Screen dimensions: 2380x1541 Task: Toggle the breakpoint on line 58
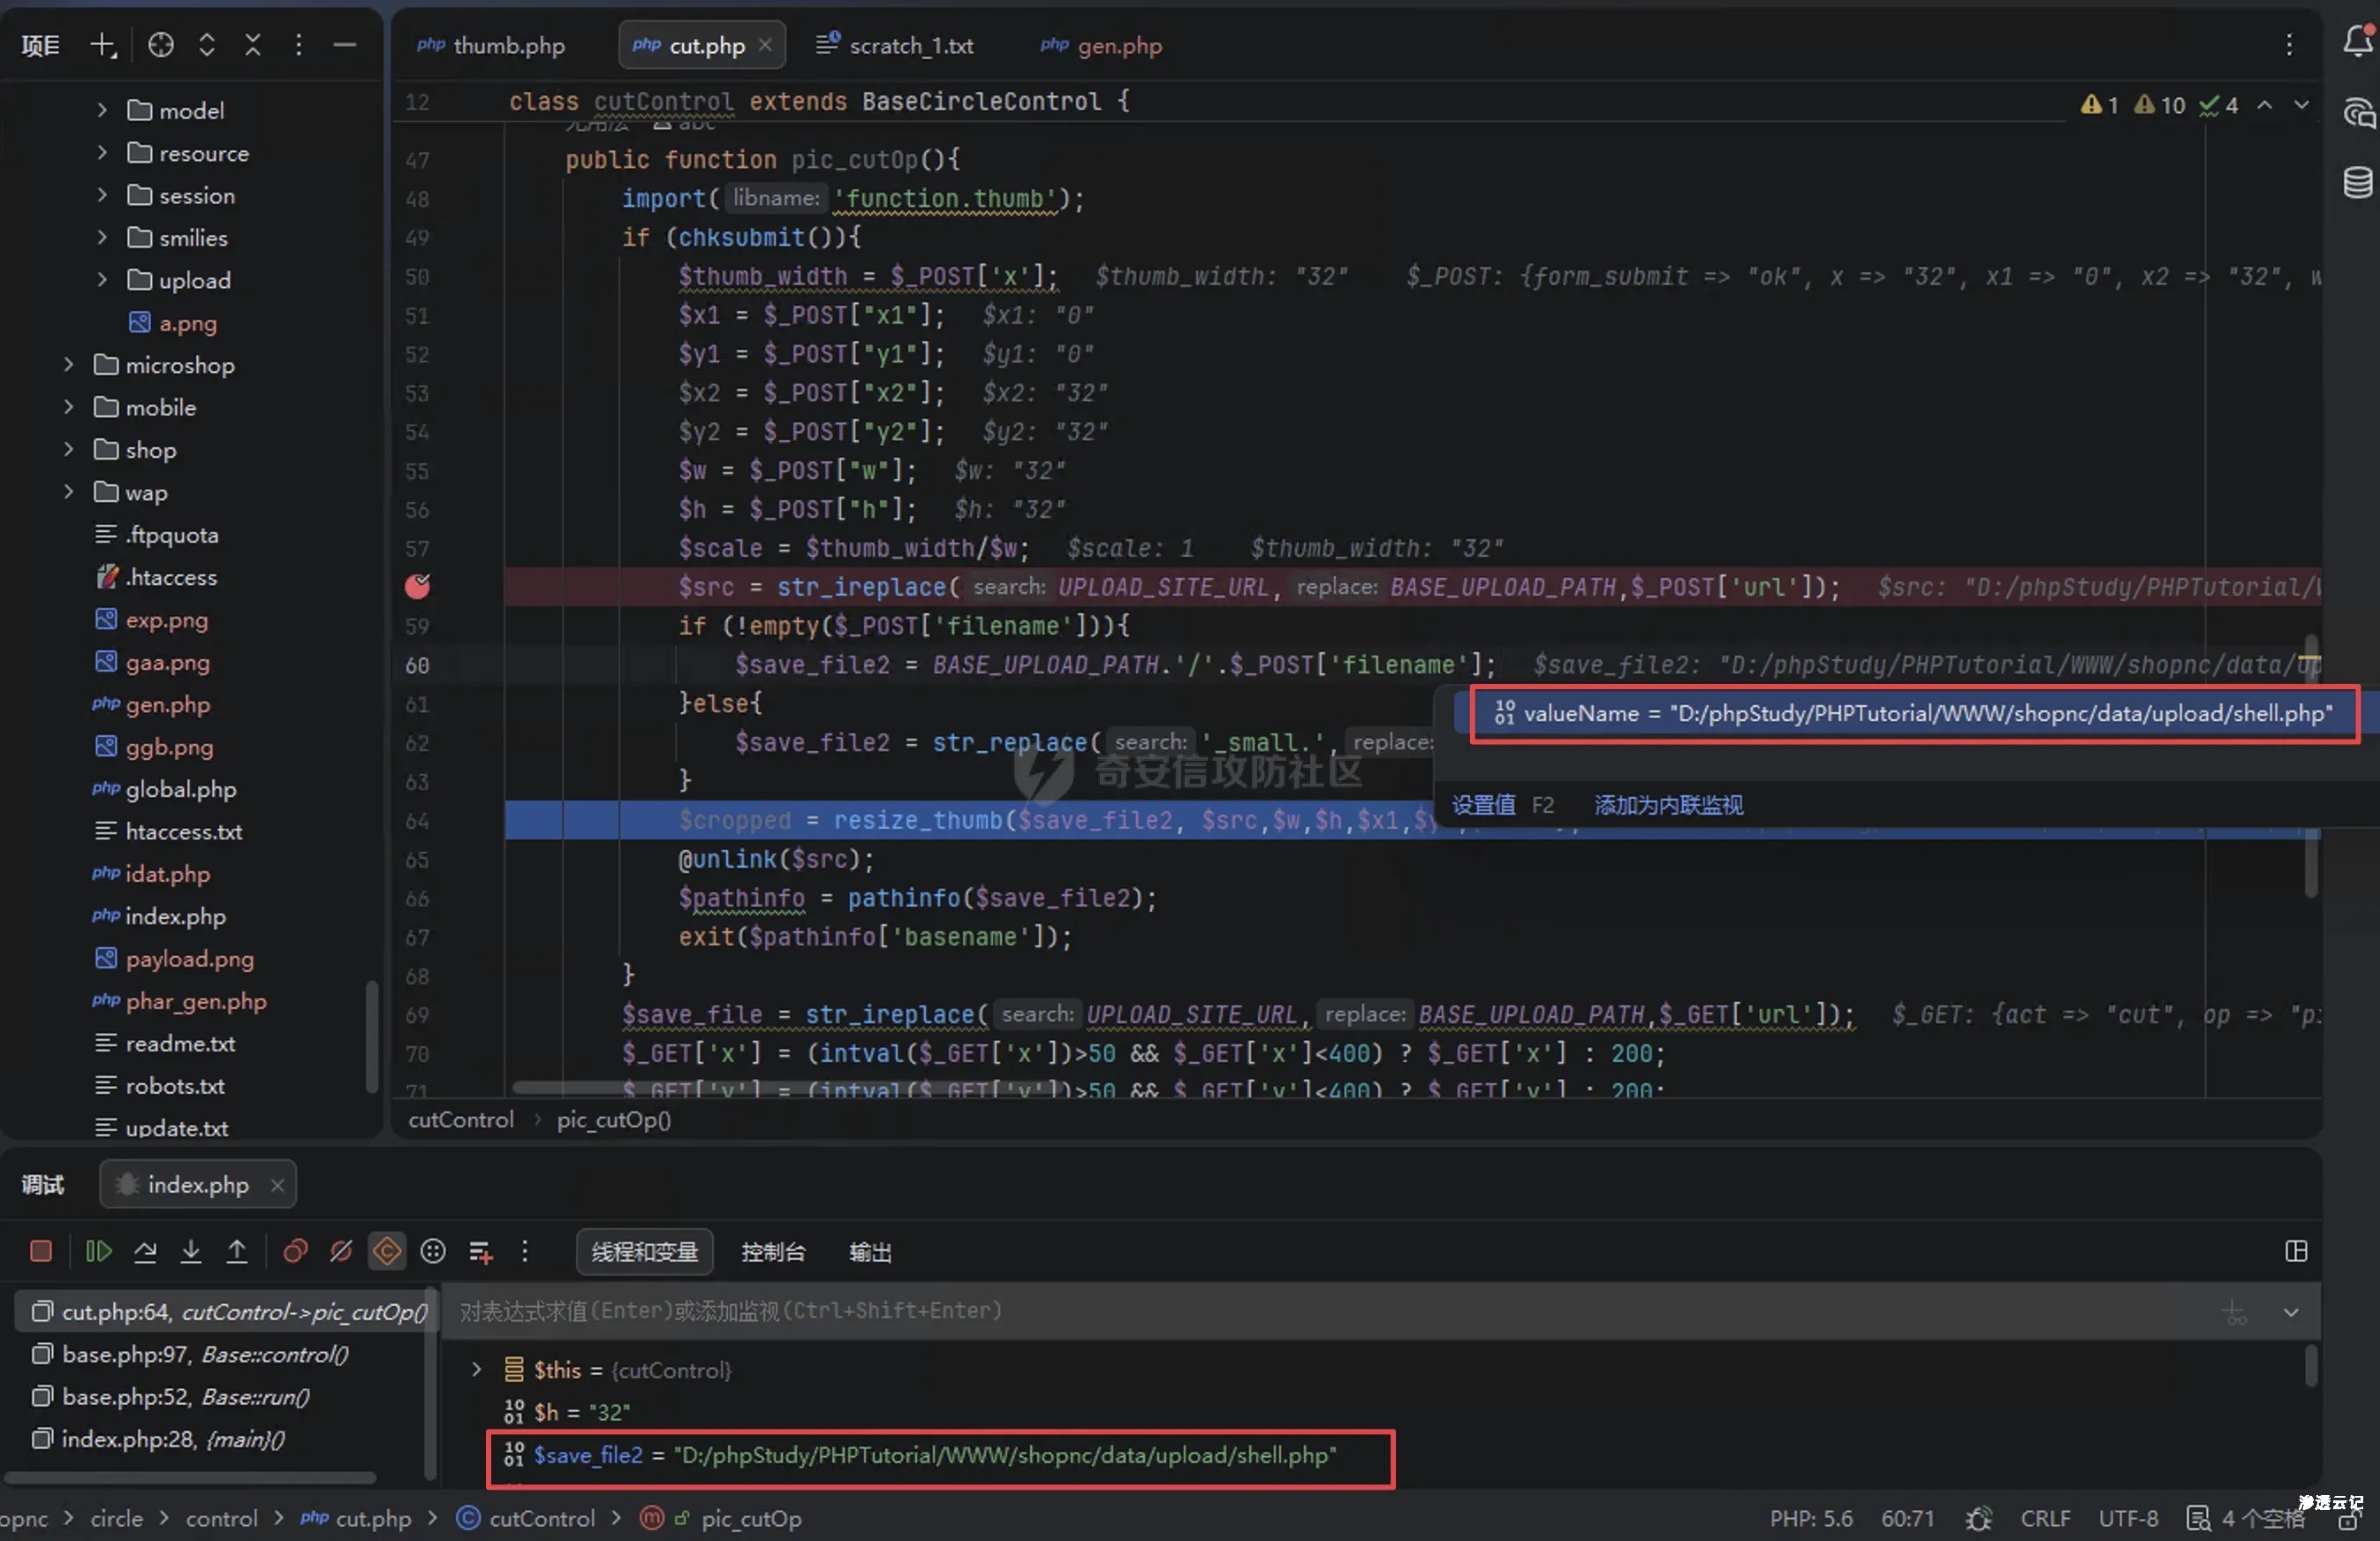pyautogui.click(x=417, y=587)
